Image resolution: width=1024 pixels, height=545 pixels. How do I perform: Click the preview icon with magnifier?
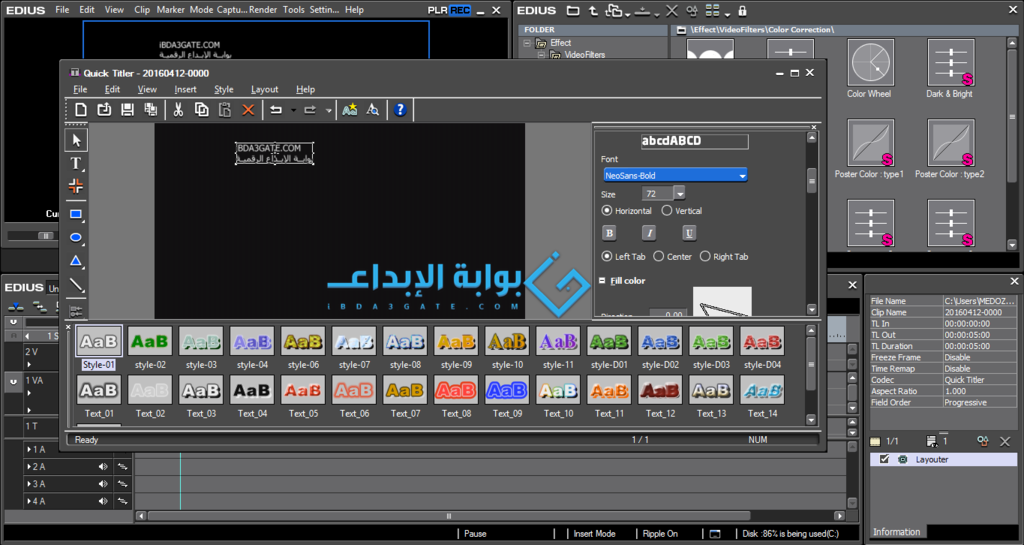tap(373, 110)
